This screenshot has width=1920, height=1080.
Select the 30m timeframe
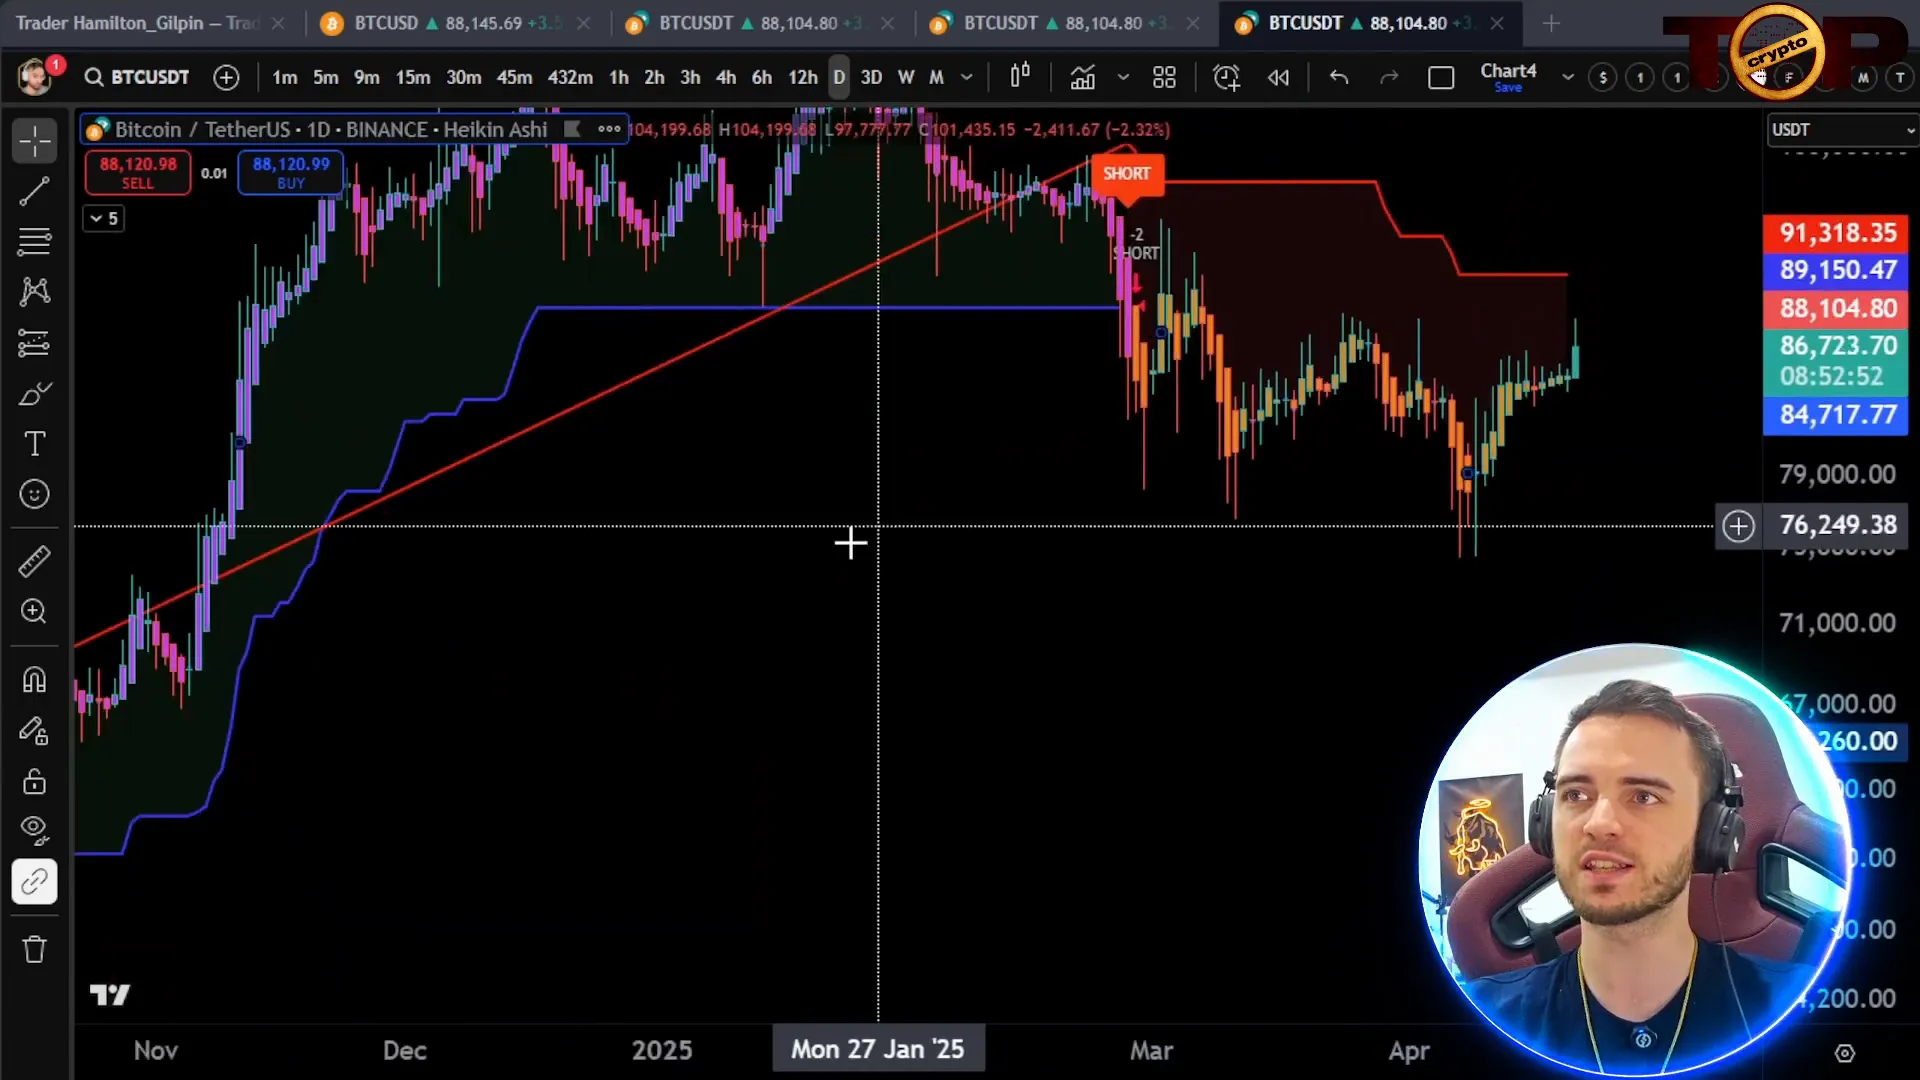463,77
